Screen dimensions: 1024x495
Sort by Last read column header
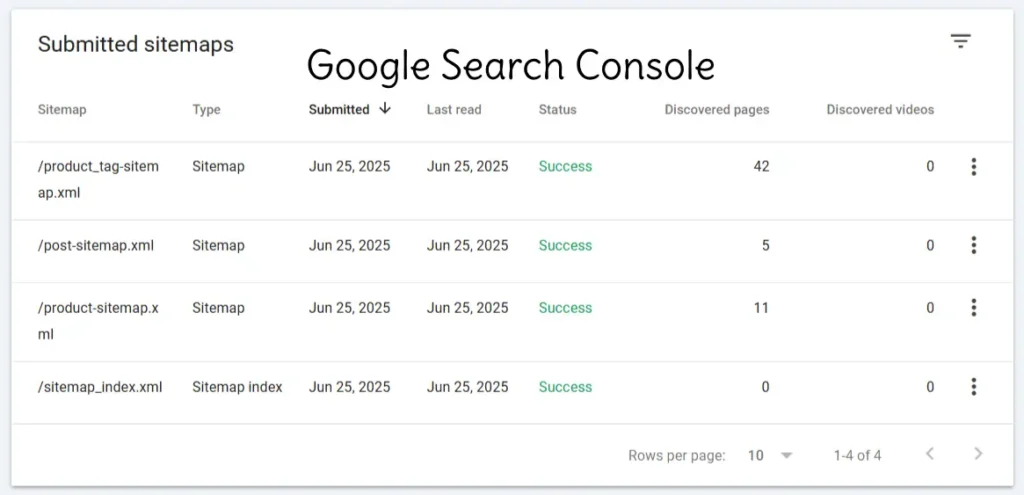[454, 110]
